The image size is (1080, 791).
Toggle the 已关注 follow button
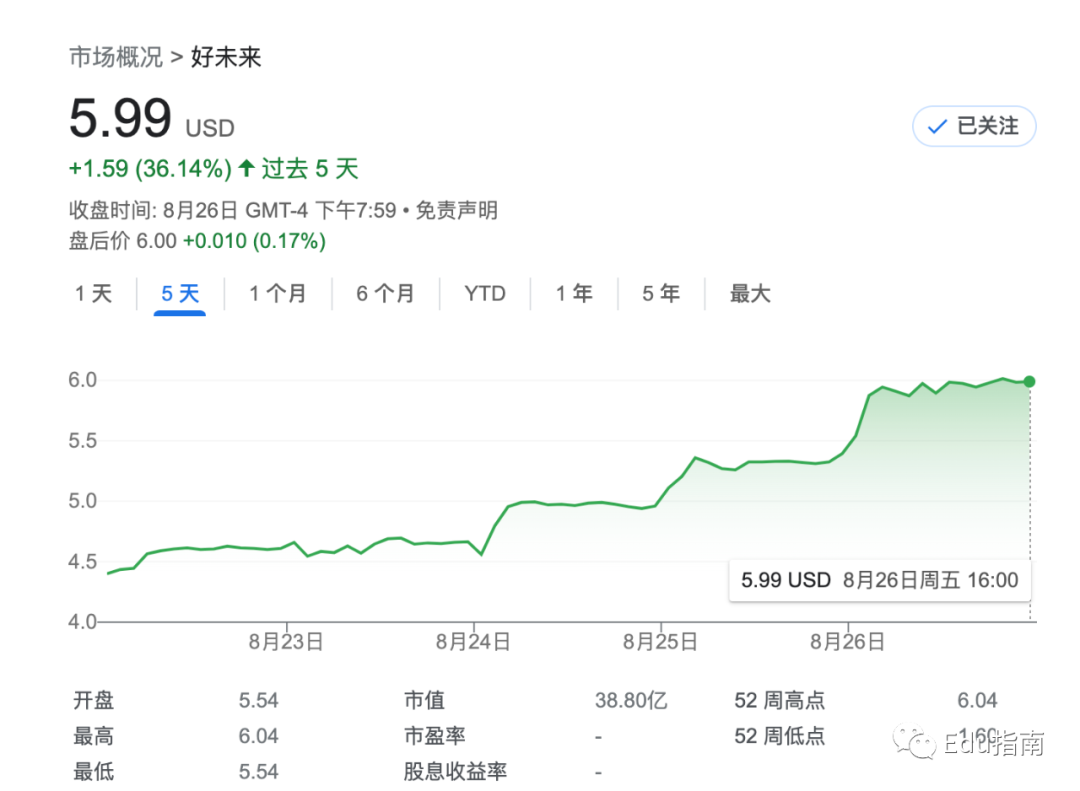click(x=974, y=126)
